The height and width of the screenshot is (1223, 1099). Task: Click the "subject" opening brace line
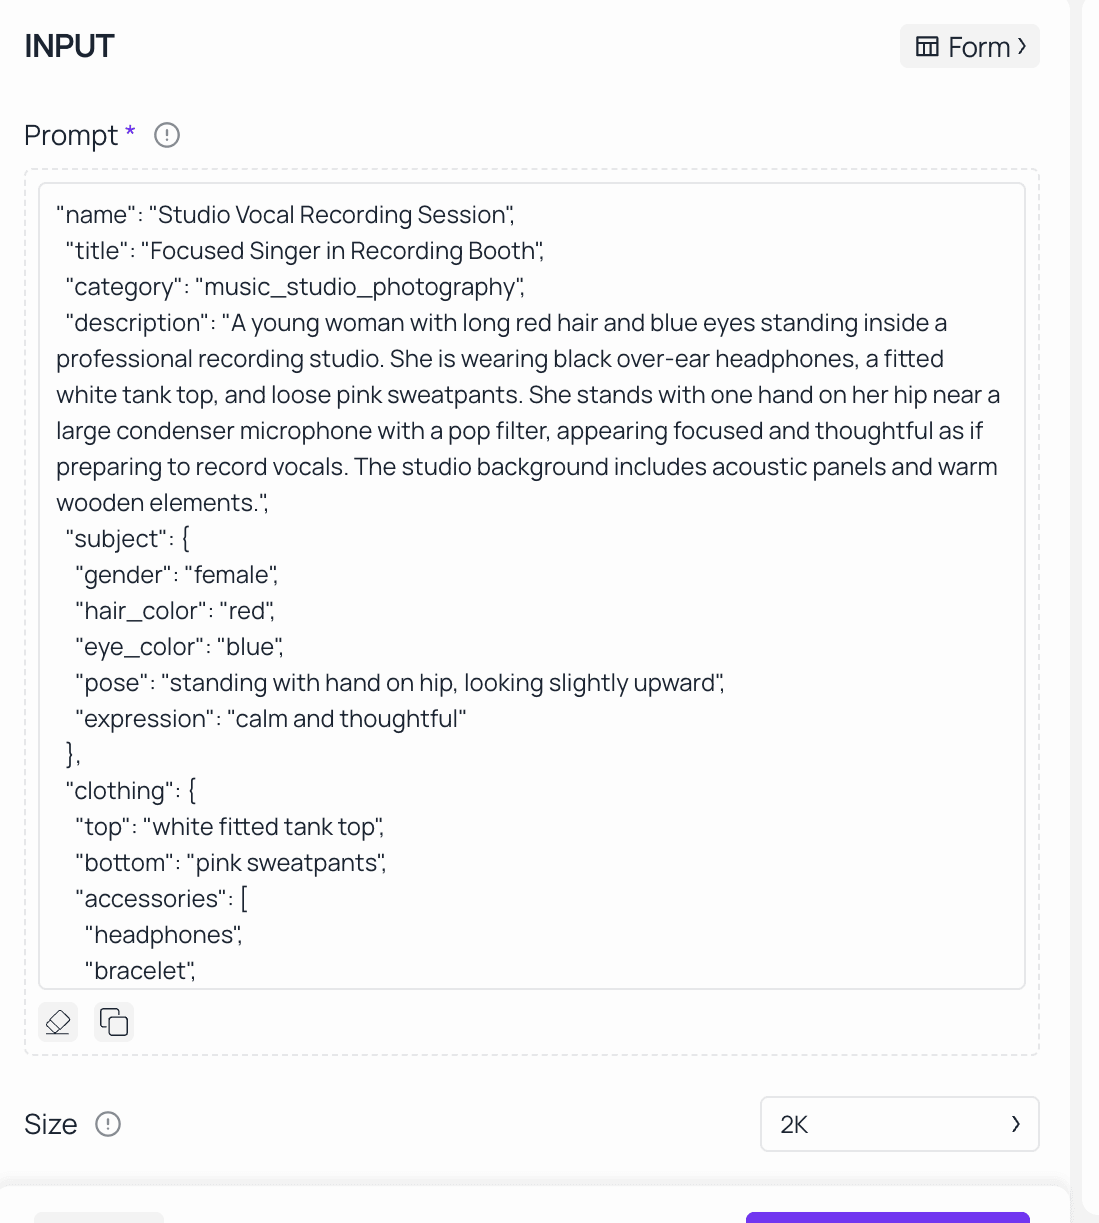(127, 539)
